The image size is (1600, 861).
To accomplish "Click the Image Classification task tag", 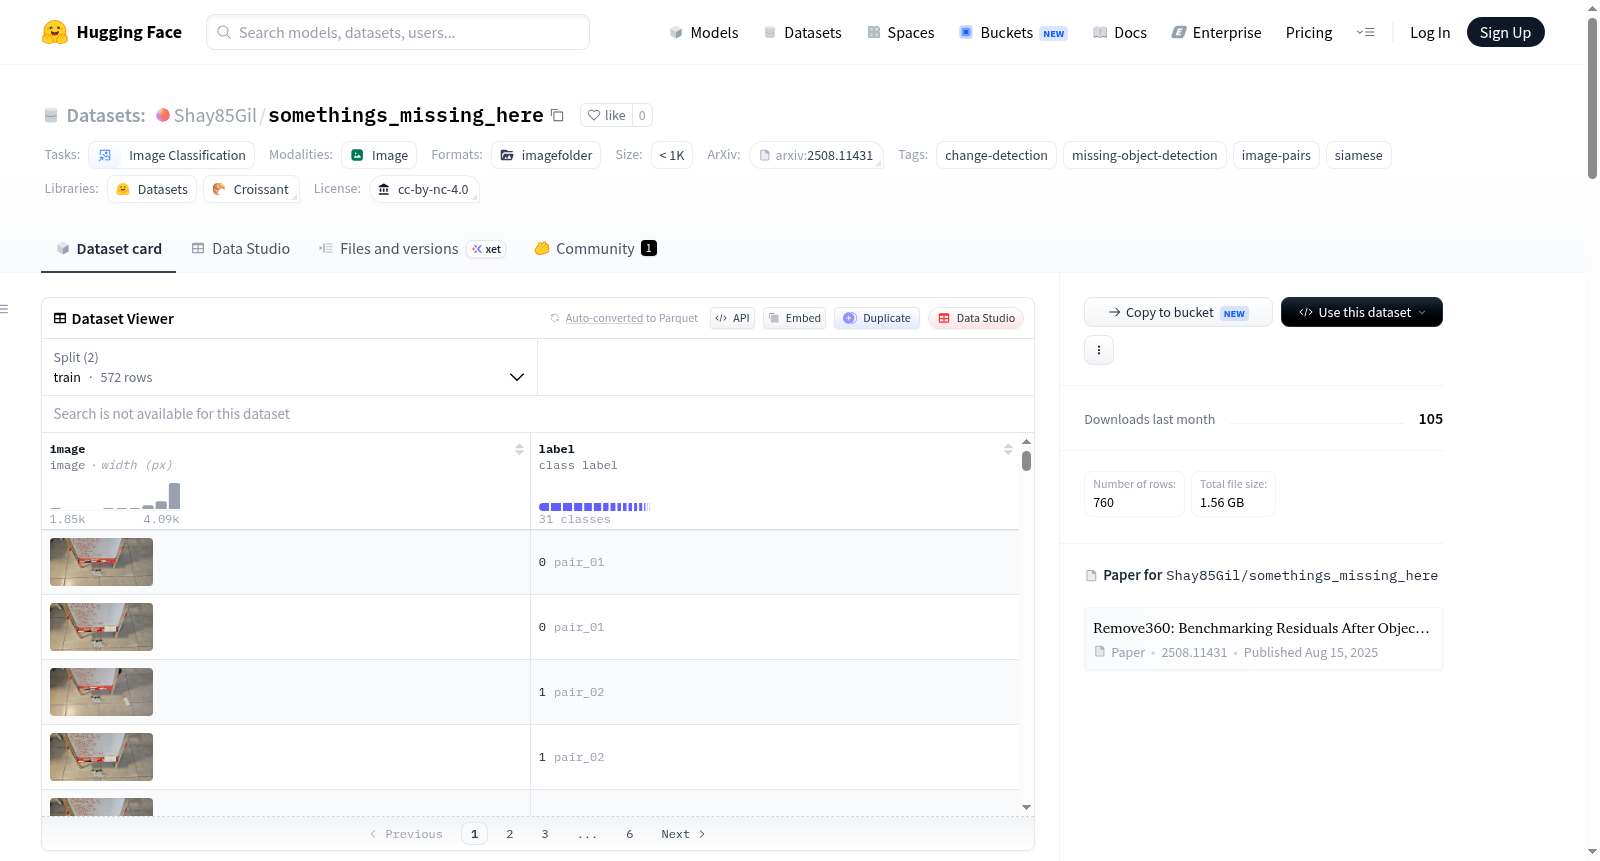I will [171, 155].
